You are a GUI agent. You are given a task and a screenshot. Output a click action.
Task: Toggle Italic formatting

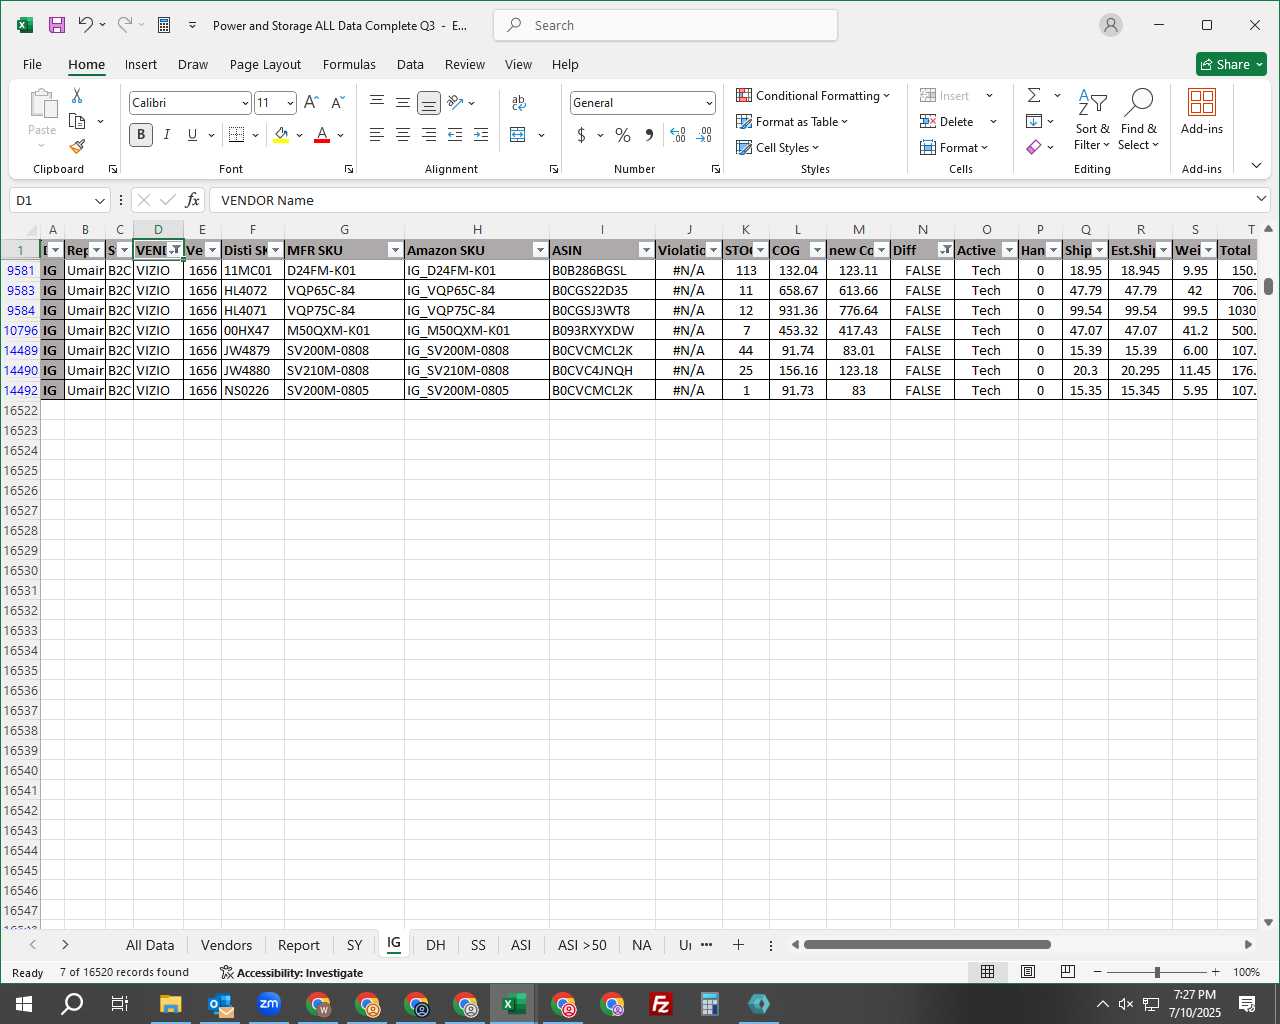click(x=166, y=135)
